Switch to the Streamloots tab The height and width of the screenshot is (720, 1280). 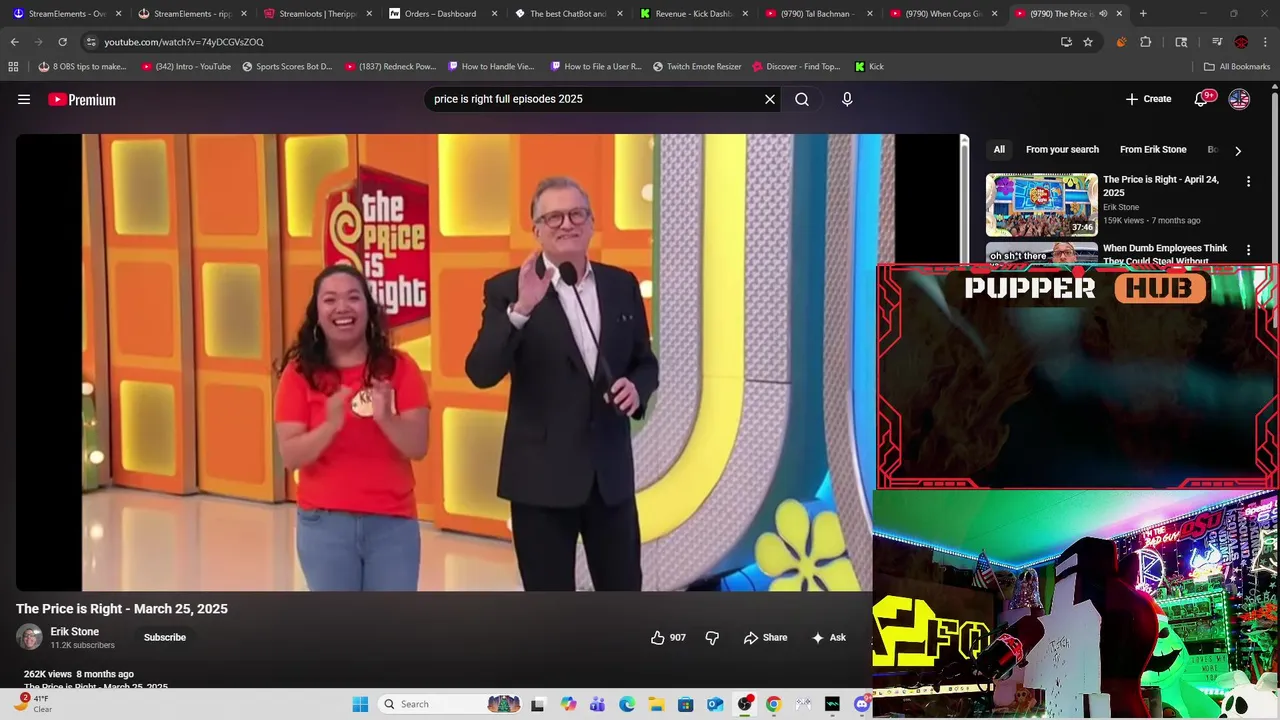pyautogui.click(x=318, y=14)
